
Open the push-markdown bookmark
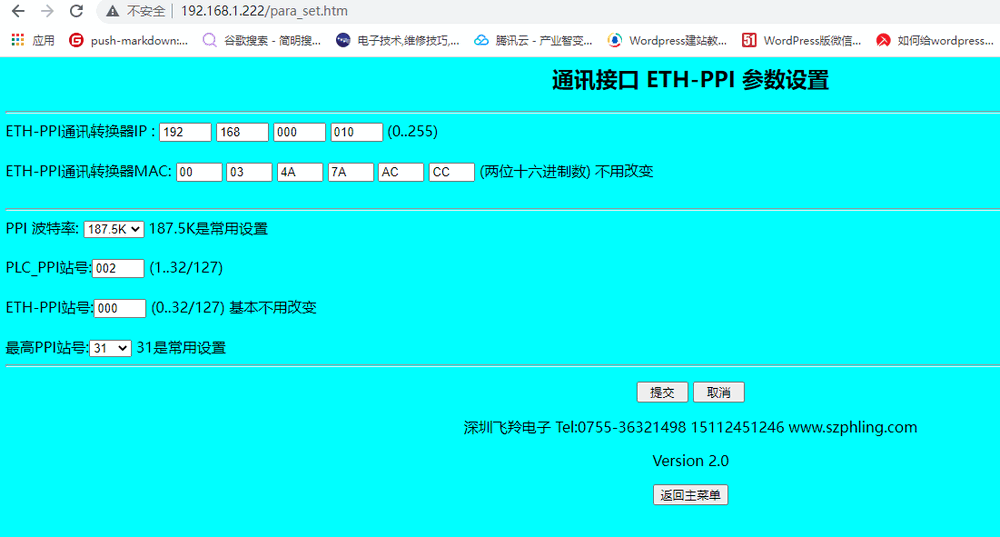point(128,41)
